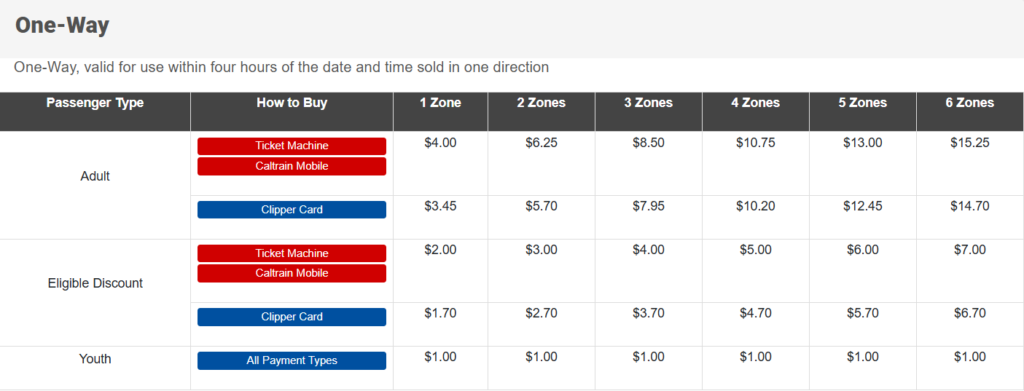Click the $2.70 Clipper Card discount fare
The image size is (1024, 391).
pos(541,313)
